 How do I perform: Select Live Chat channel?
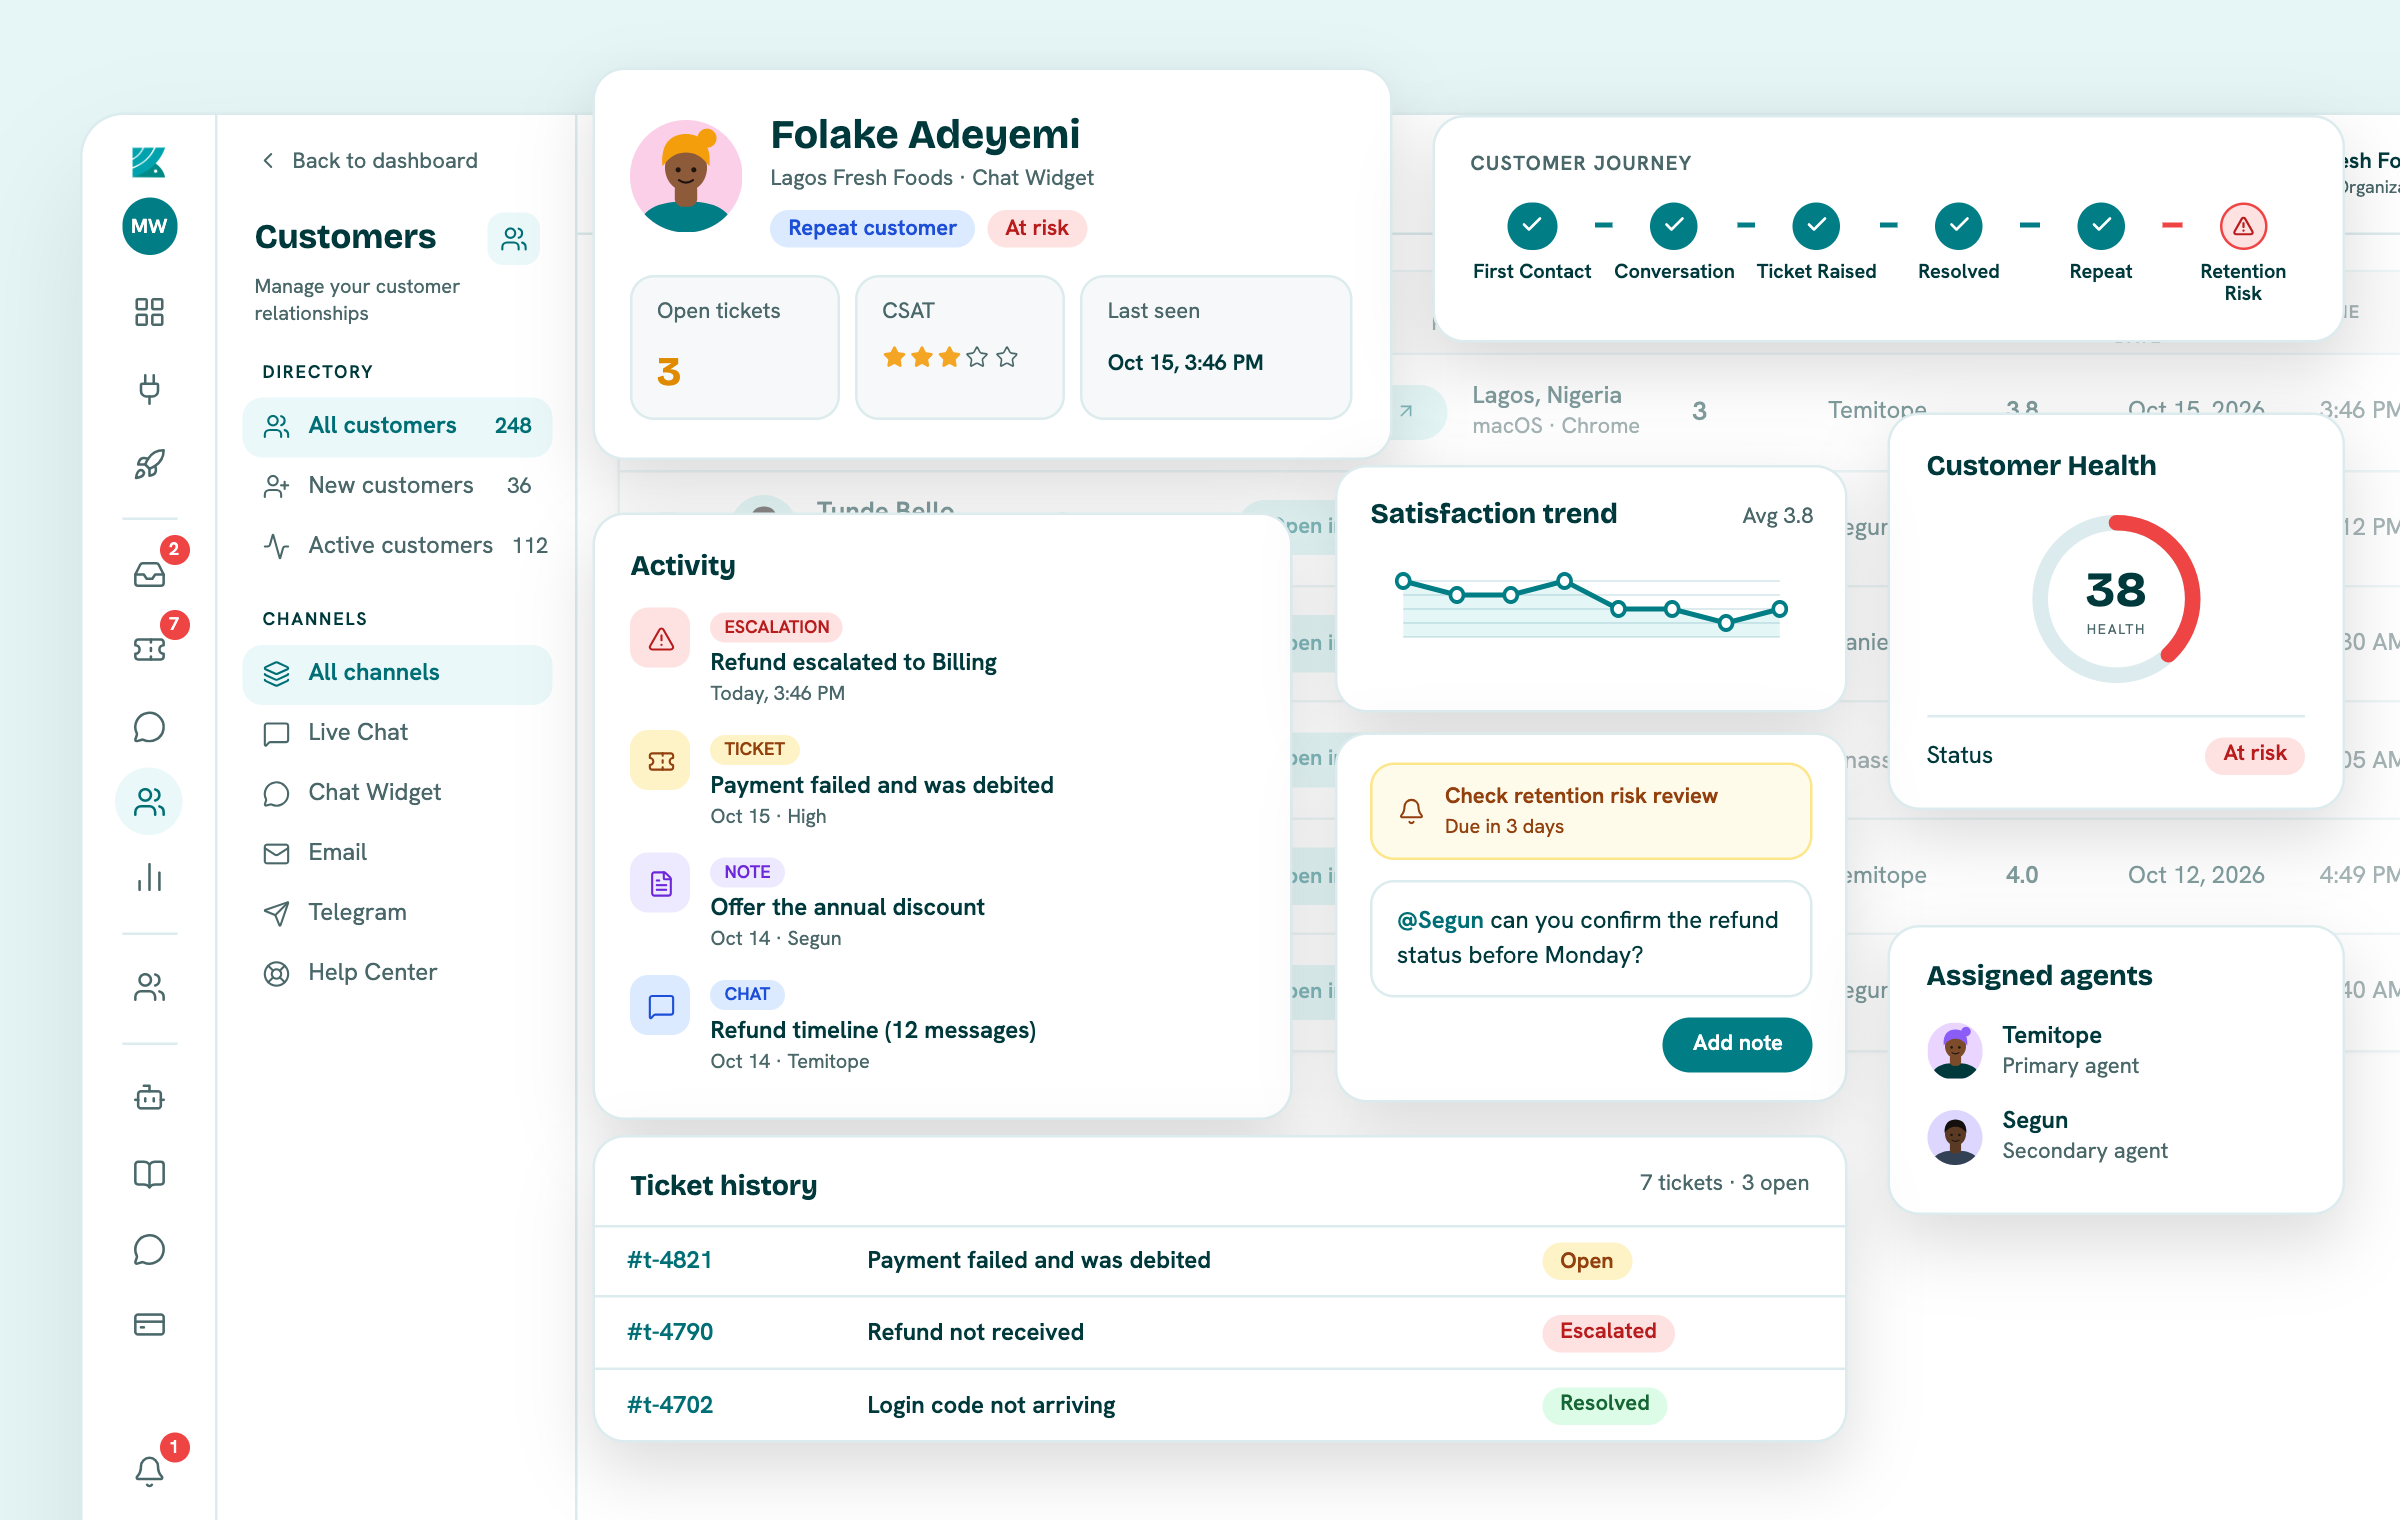click(x=398, y=733)
